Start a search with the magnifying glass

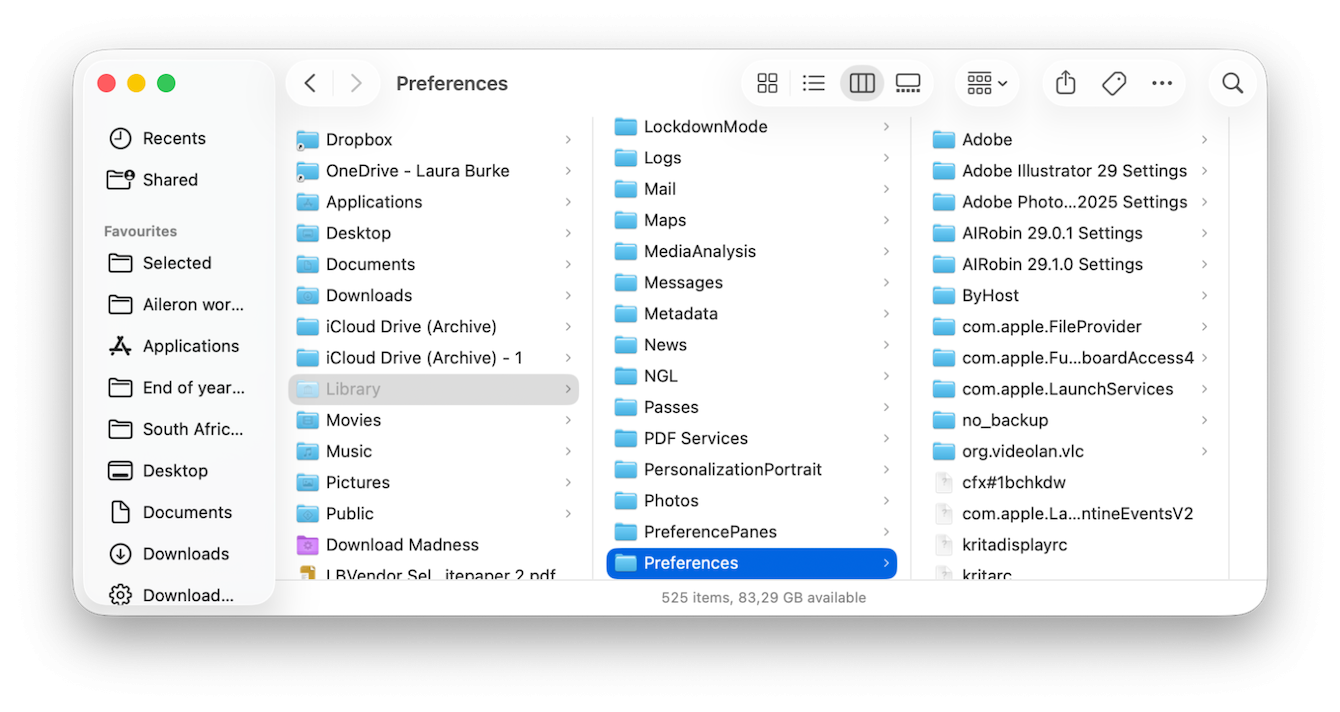pyautogui.click(x=1231, y=83)
